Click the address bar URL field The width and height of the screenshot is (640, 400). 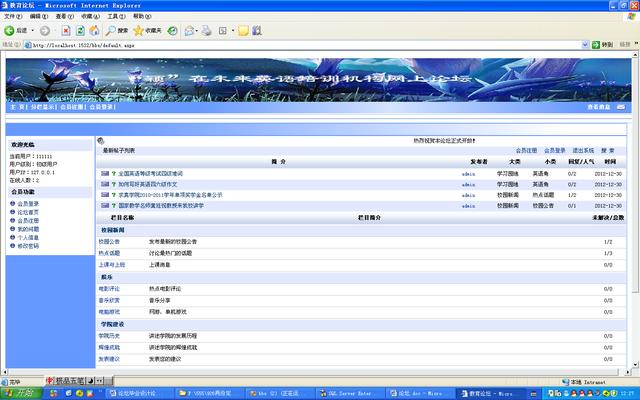tap(302, 45)
